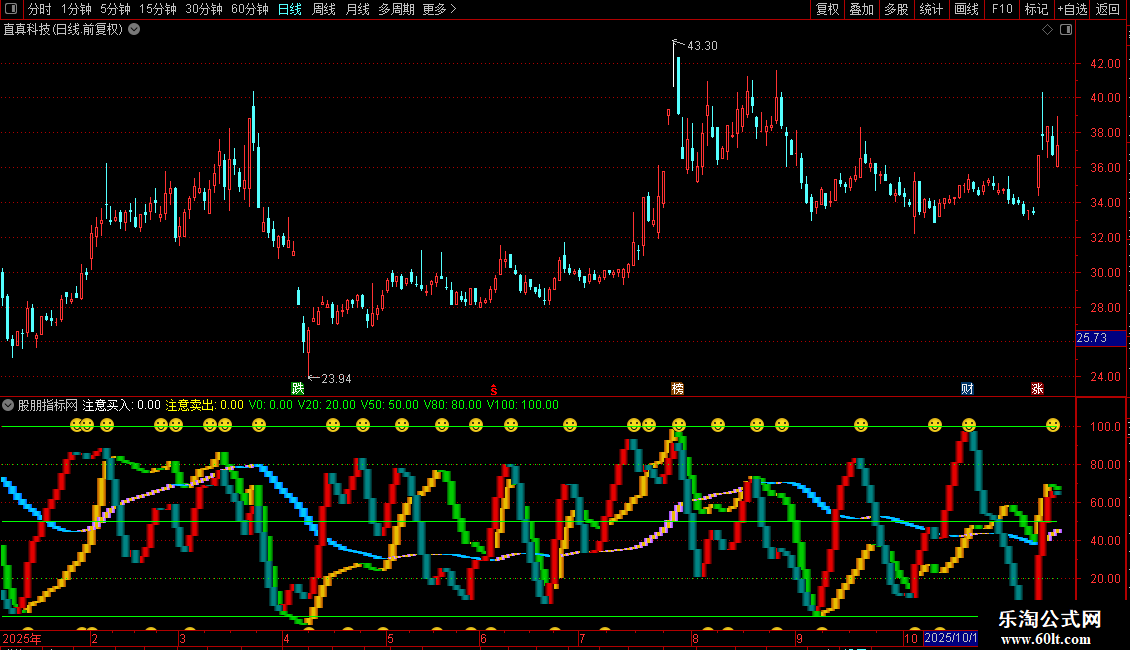This screenshot has height=650, width=1130.
Task: Click the red 涨 limit-up marker
Action: (x=1037, y=388)
